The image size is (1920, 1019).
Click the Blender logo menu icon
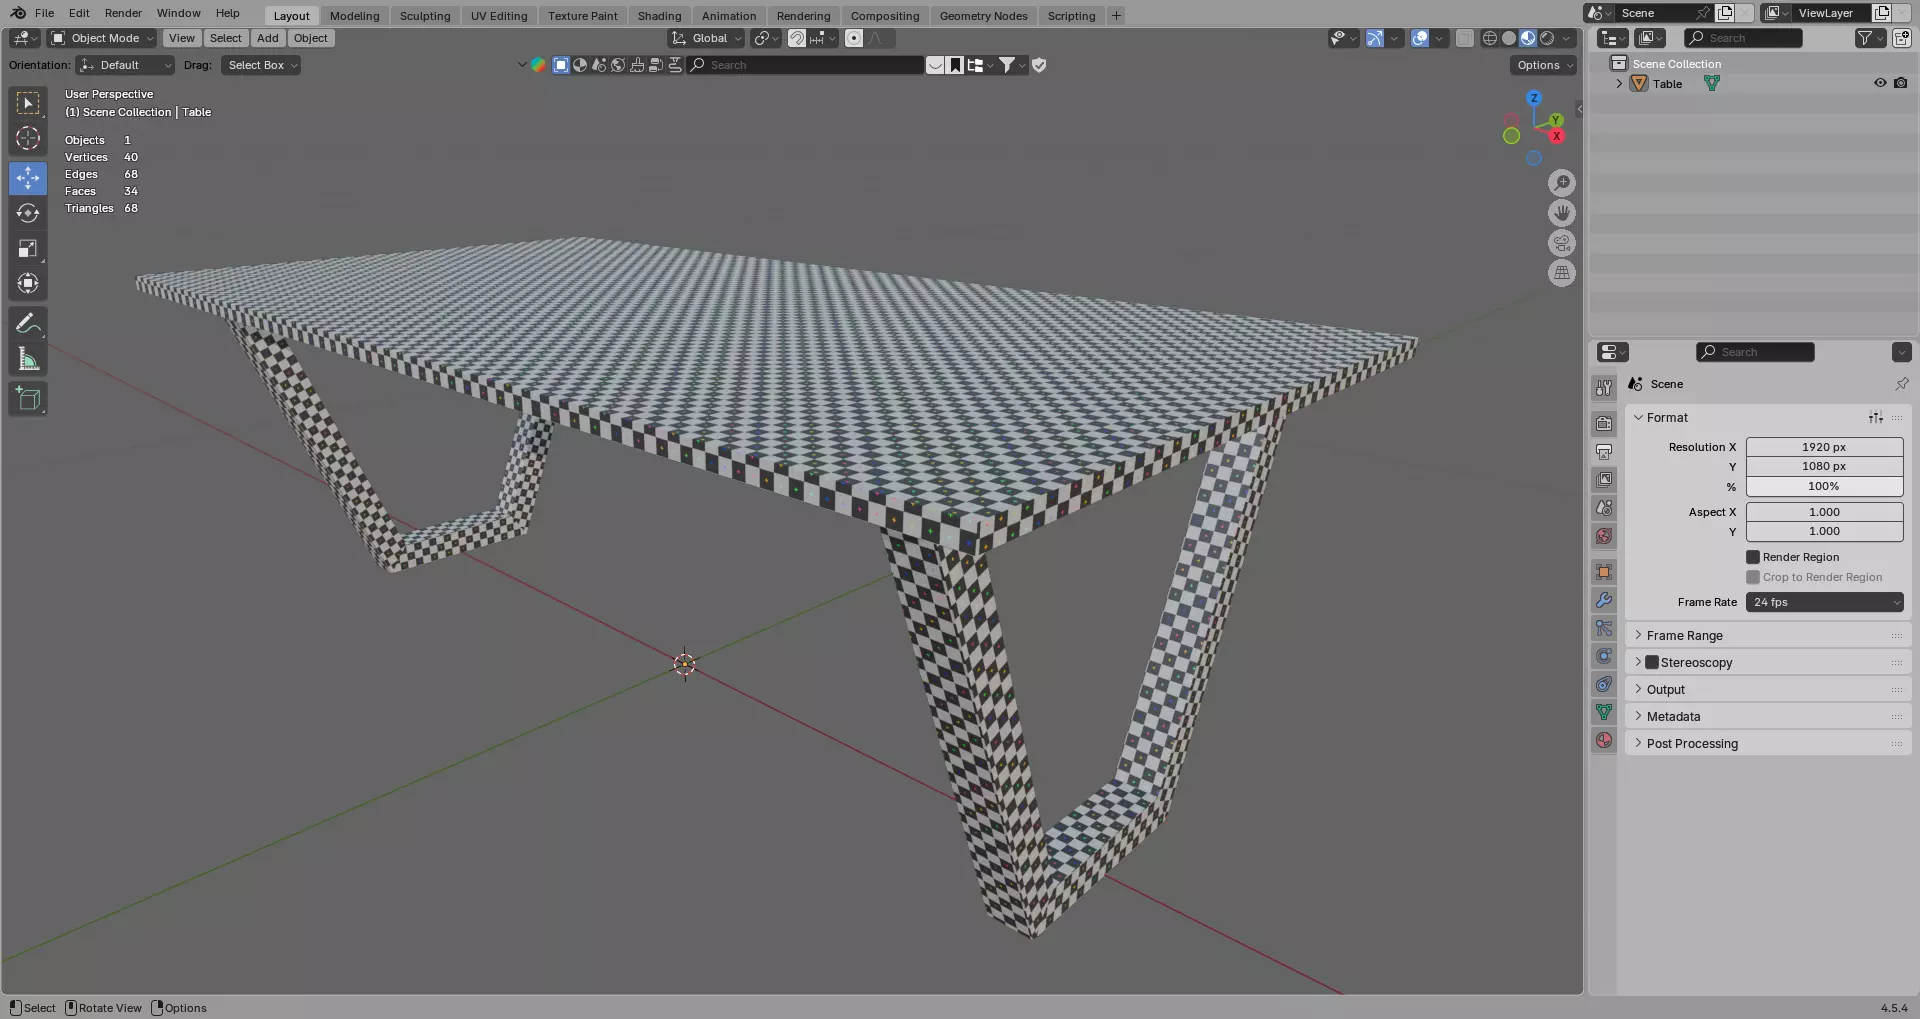[x=18, y=13]
